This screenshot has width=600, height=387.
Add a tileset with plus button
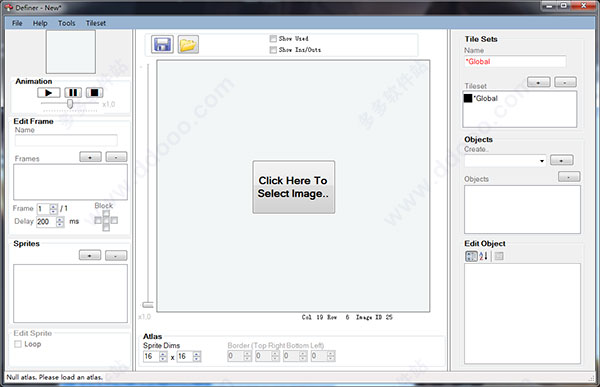point(538,82)
